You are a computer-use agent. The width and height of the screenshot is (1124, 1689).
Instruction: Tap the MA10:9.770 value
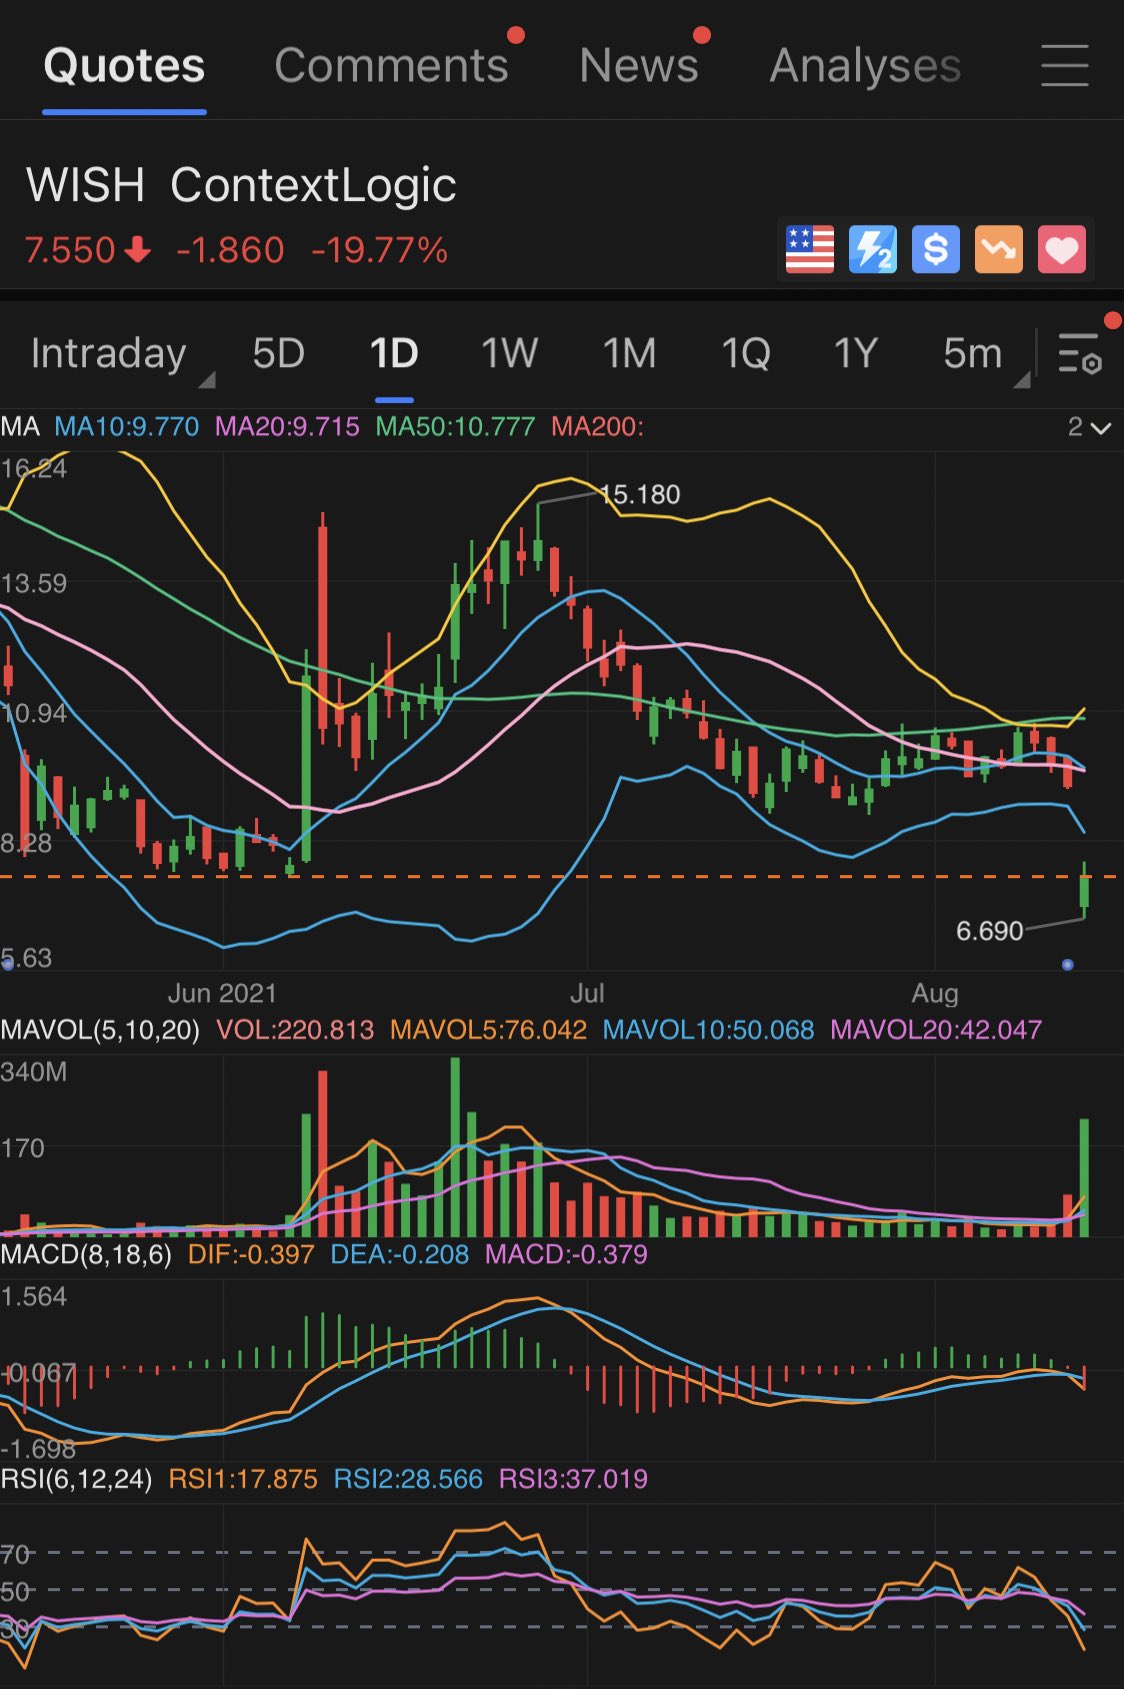point(127,427)
